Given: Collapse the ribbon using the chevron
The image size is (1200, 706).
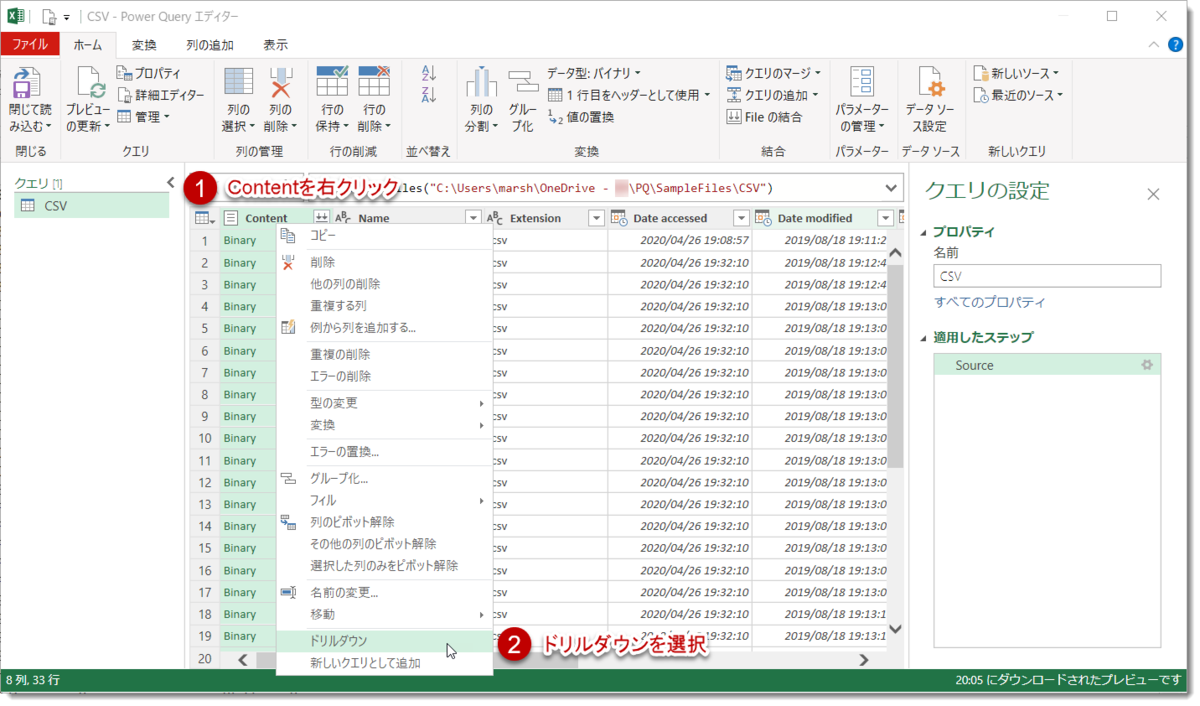Looking at the screenshot, I should (1153, 44).
